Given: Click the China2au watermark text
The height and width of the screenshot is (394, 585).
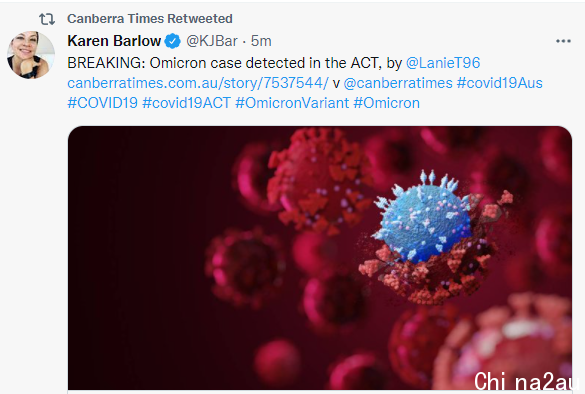Looking at the screenshot, I should click(x=526, y=381).
